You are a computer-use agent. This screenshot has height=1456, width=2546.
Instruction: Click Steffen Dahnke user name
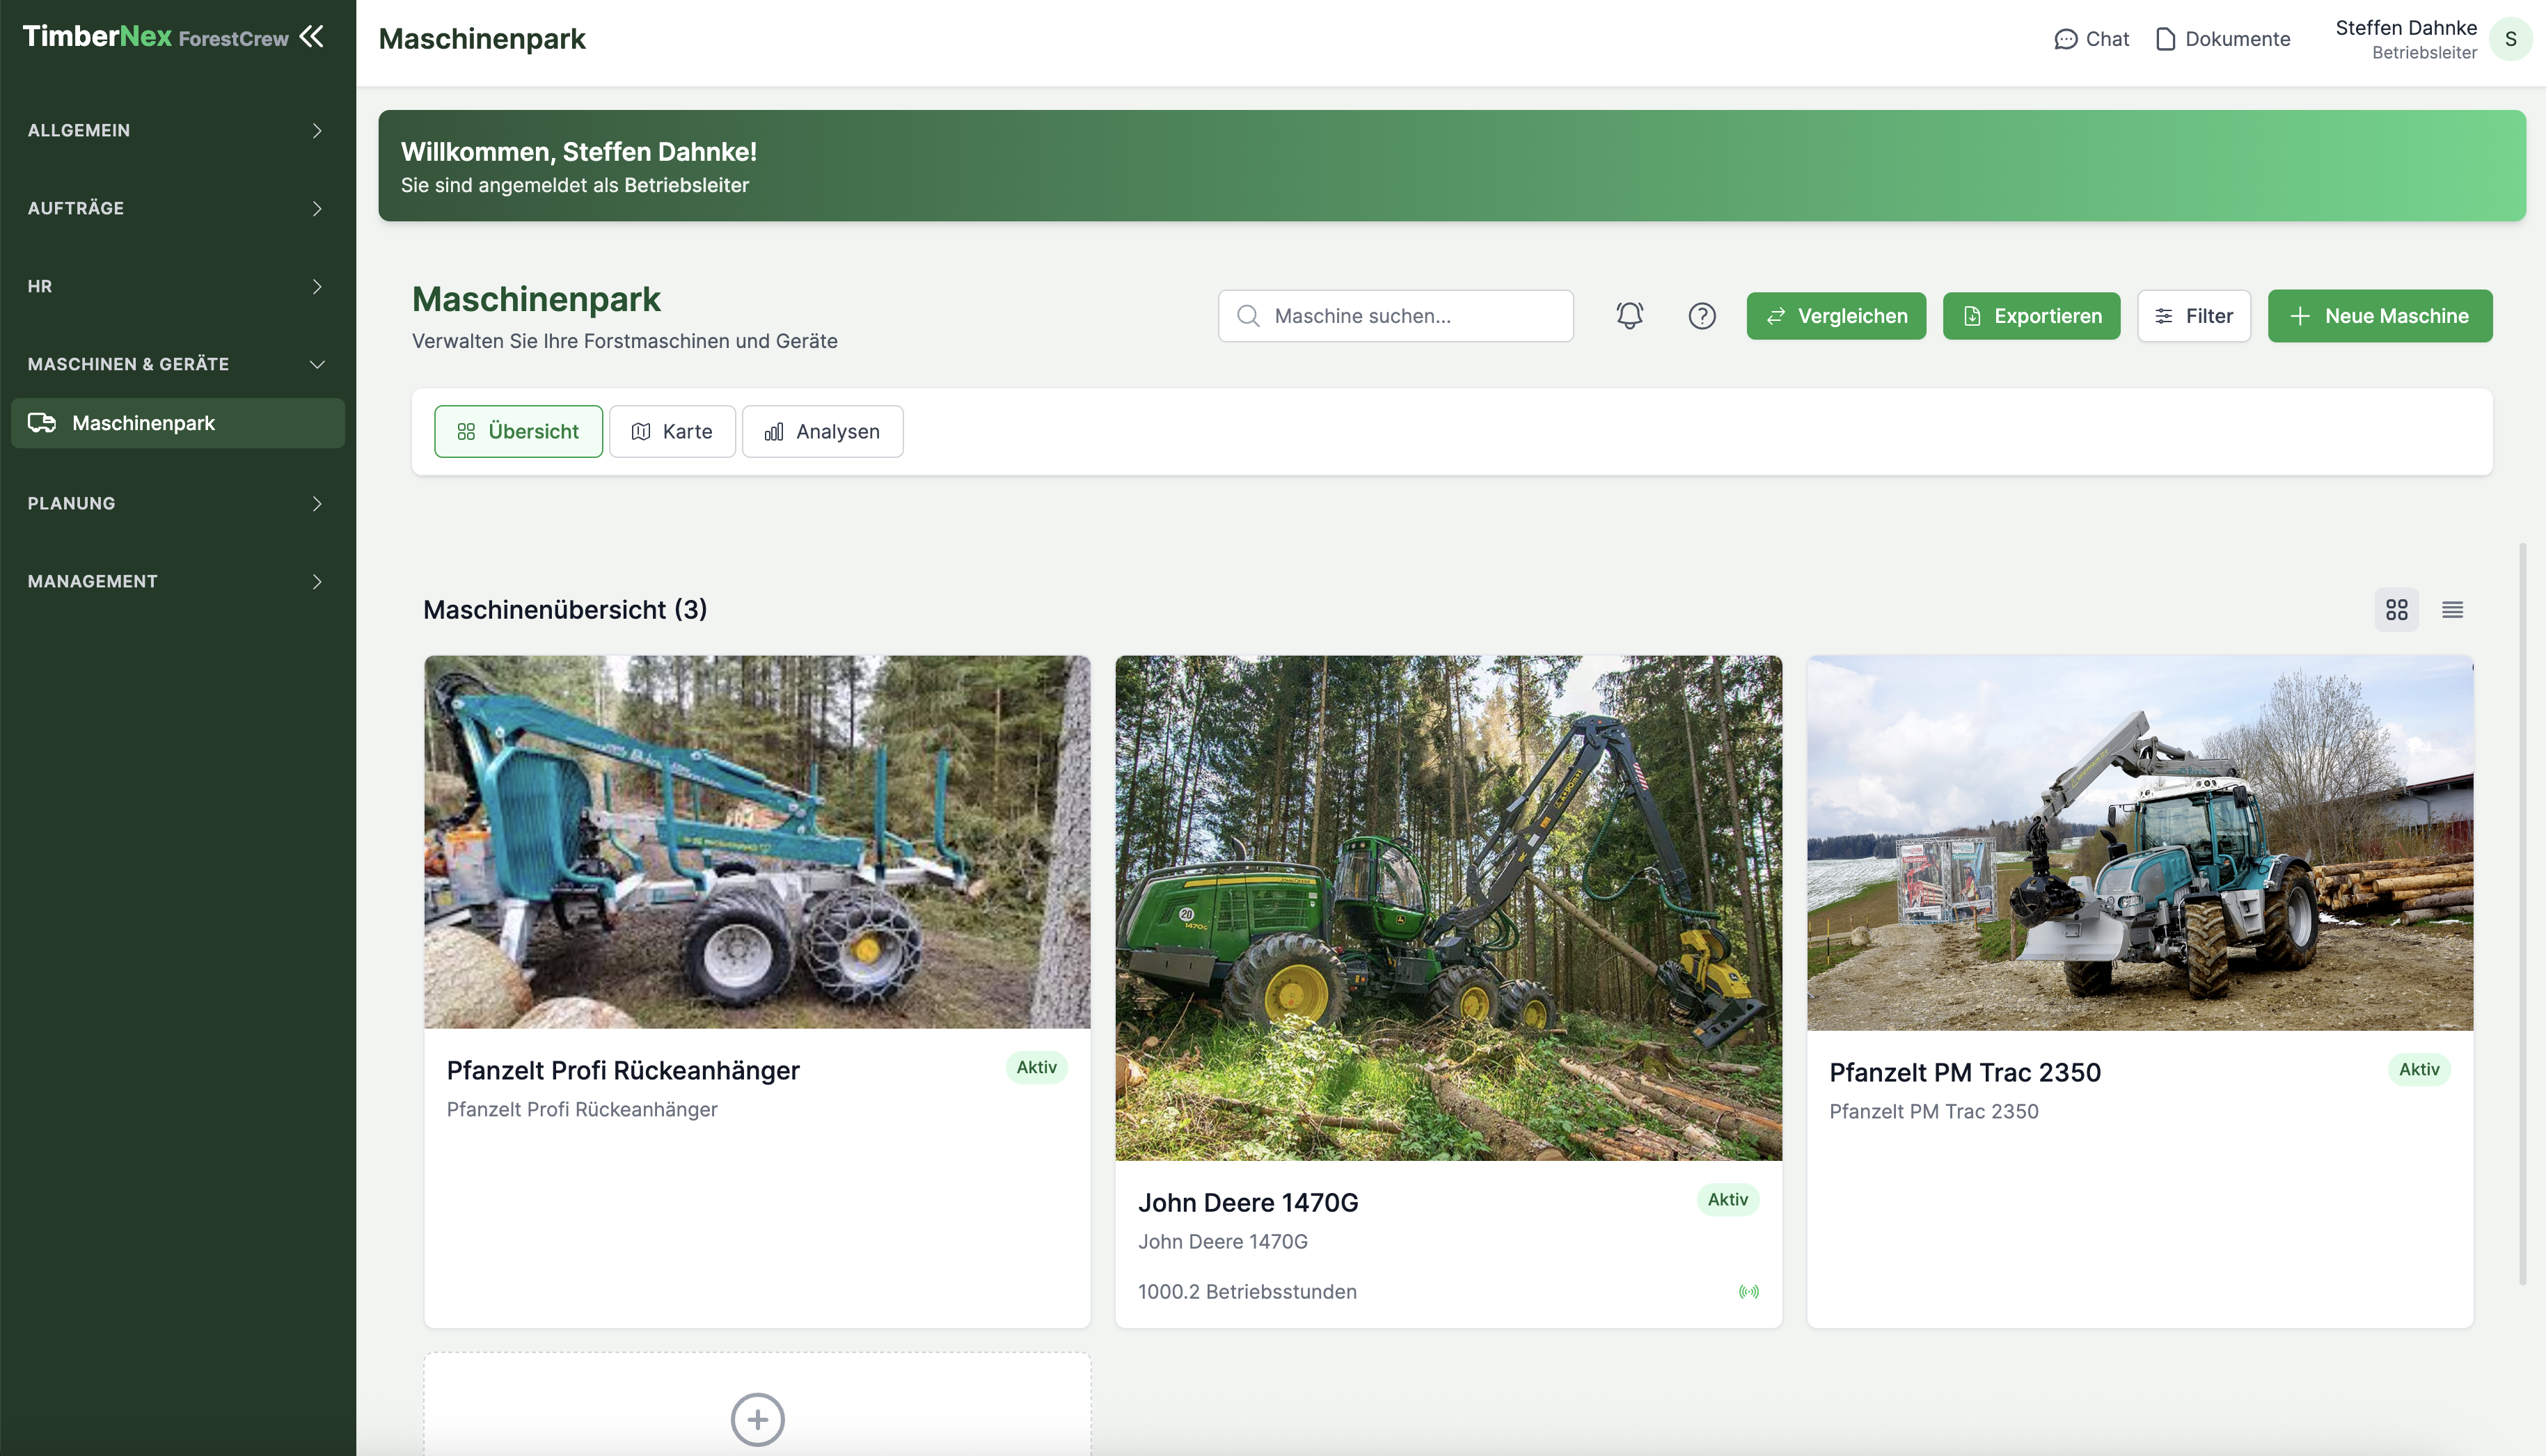click(2406, 28)
